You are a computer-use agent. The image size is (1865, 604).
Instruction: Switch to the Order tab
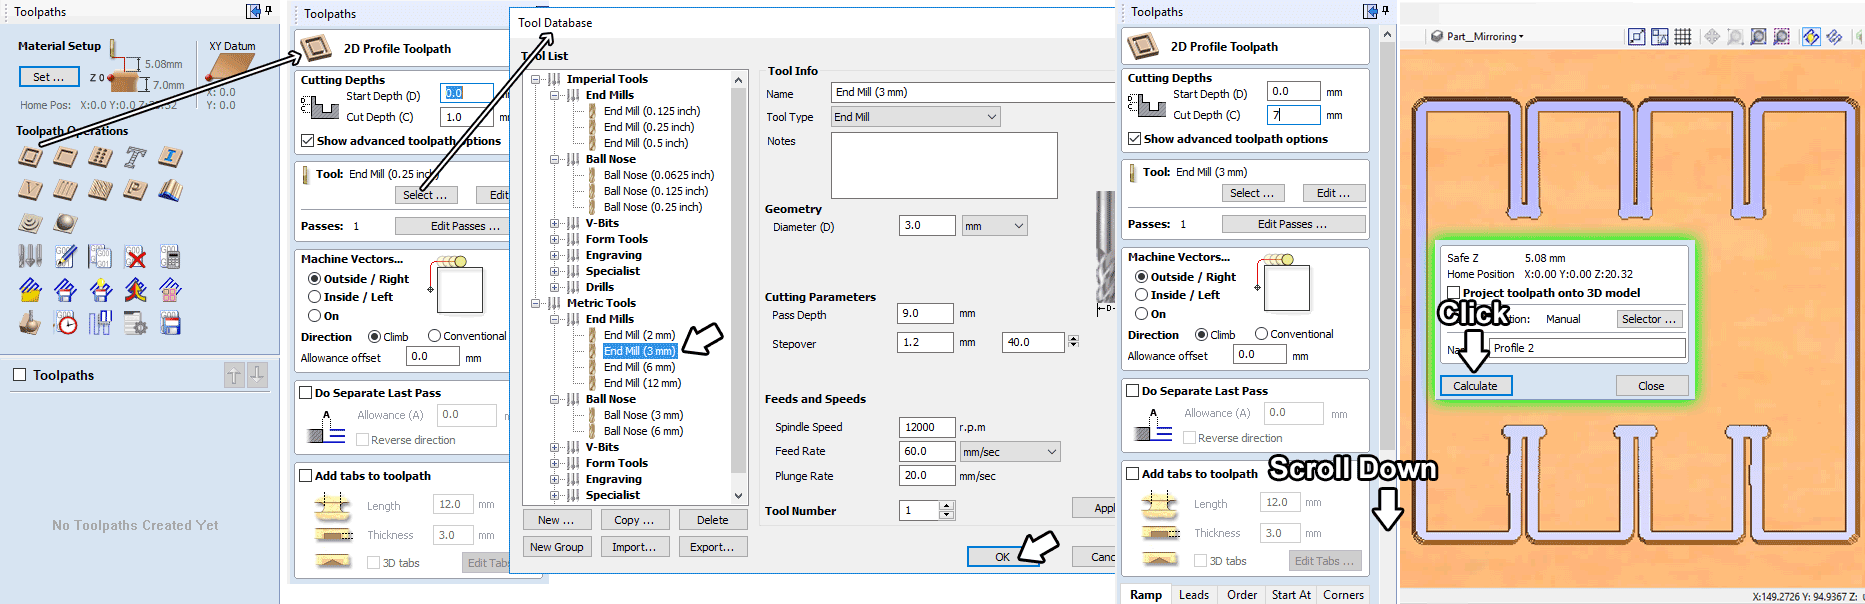pyautogui.click(x=1242, y=594)
